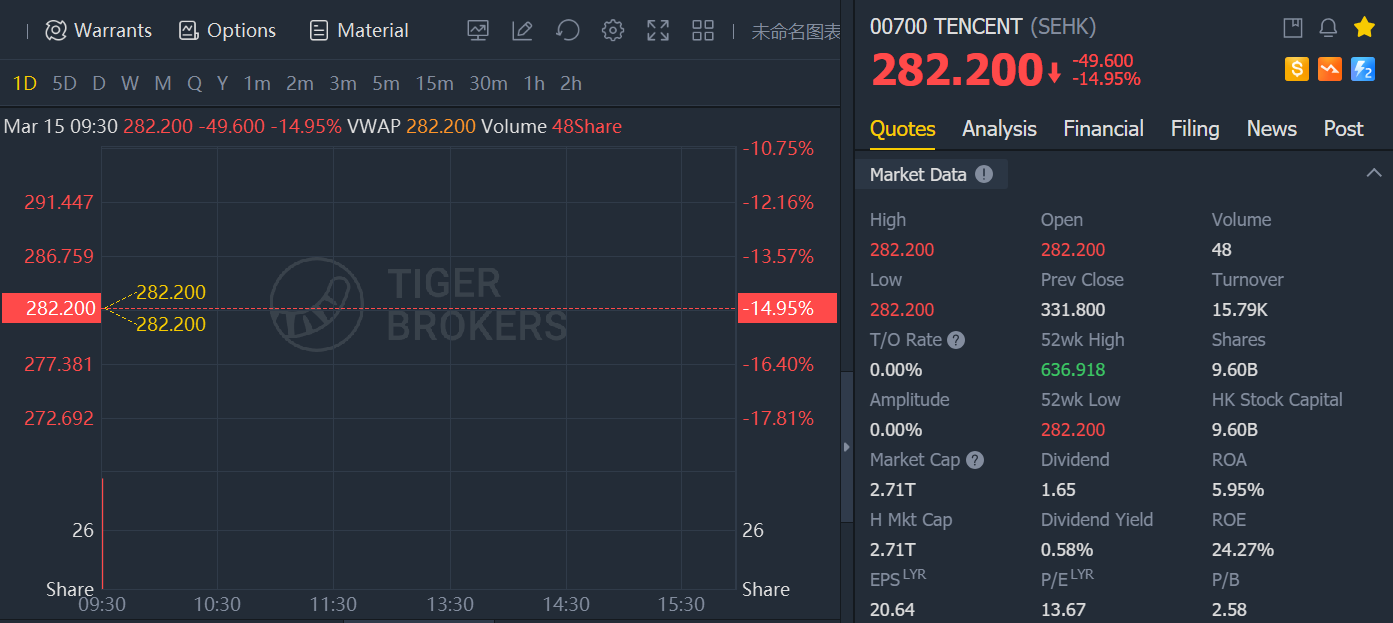The height and width of the screenshot is (623, 1393).
Task: Toggle the yellow watchlist star for TENCENT
Action: tap(1364, 27)
